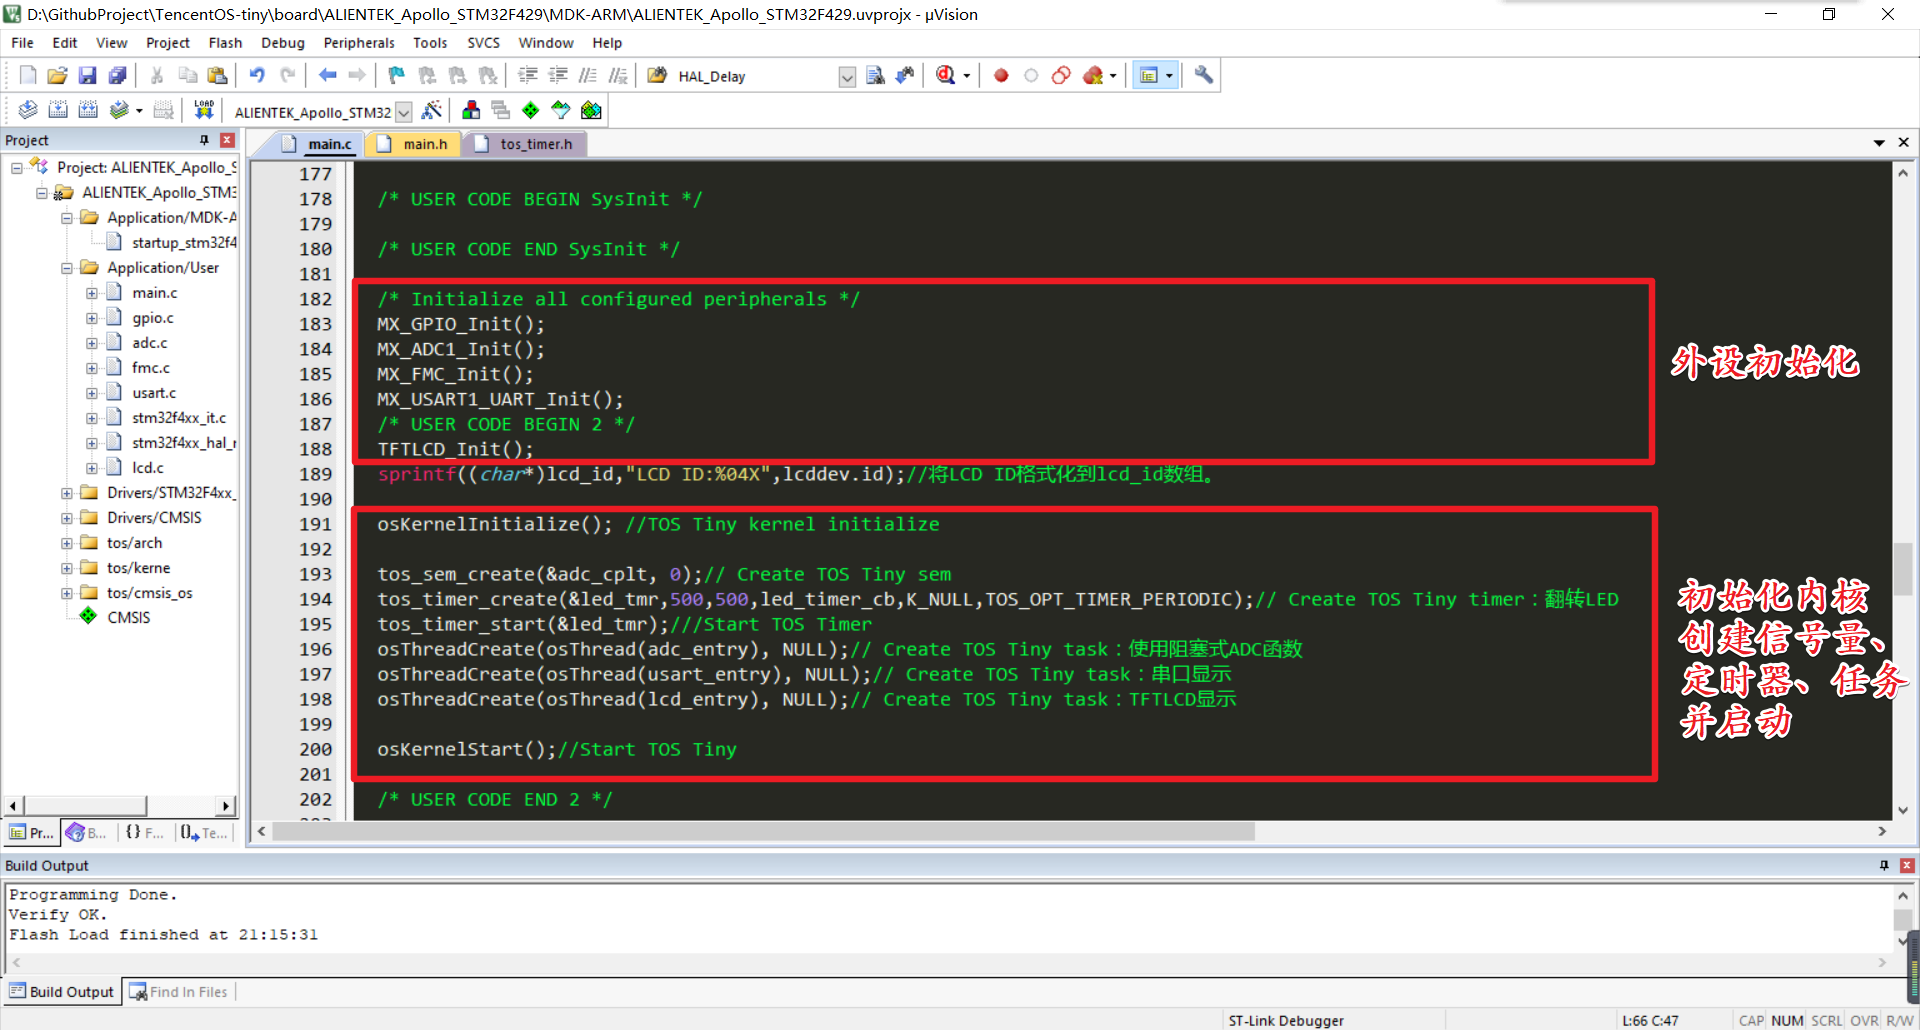This screenshot has width=1920, height=1030.
Task: Expand the Drivers/CMSIS folder in tree
Action: click(67, 518)
